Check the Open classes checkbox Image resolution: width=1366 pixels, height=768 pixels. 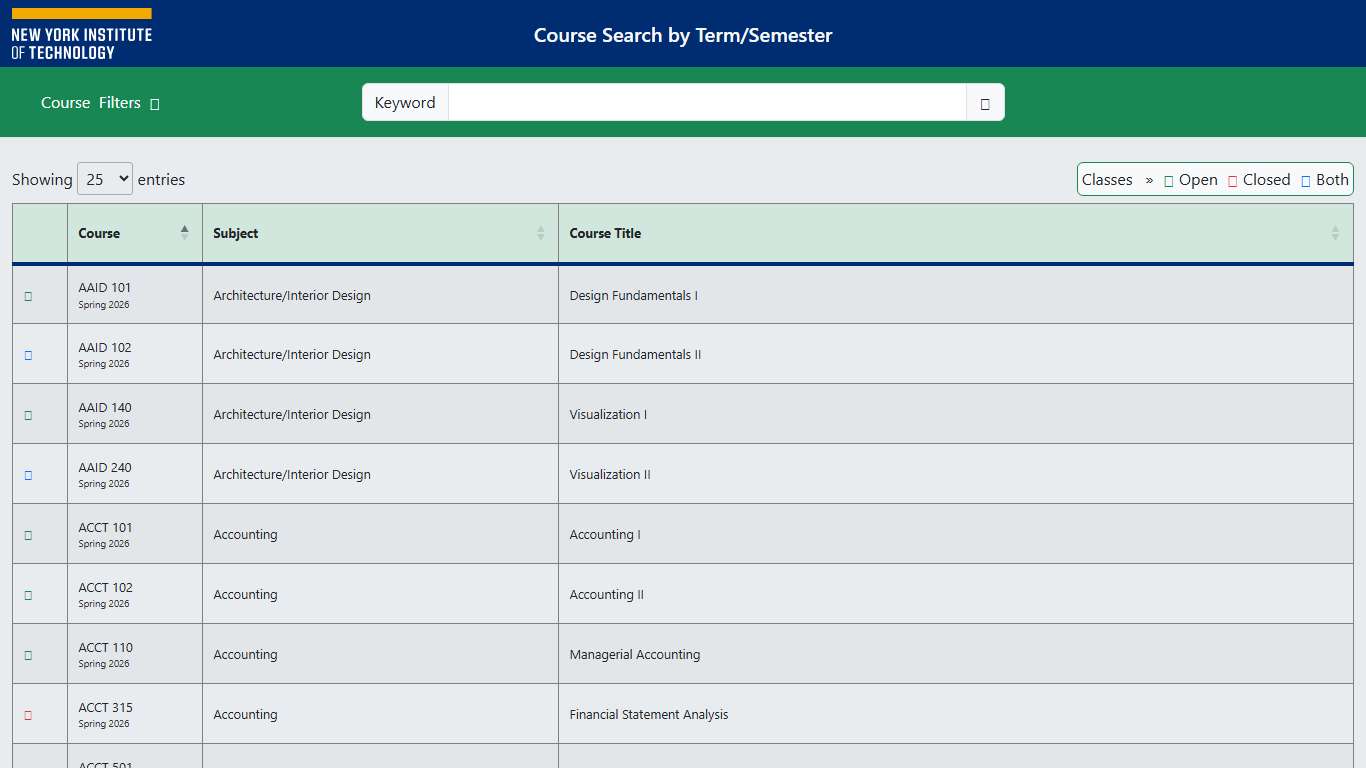pos(1169,179)
